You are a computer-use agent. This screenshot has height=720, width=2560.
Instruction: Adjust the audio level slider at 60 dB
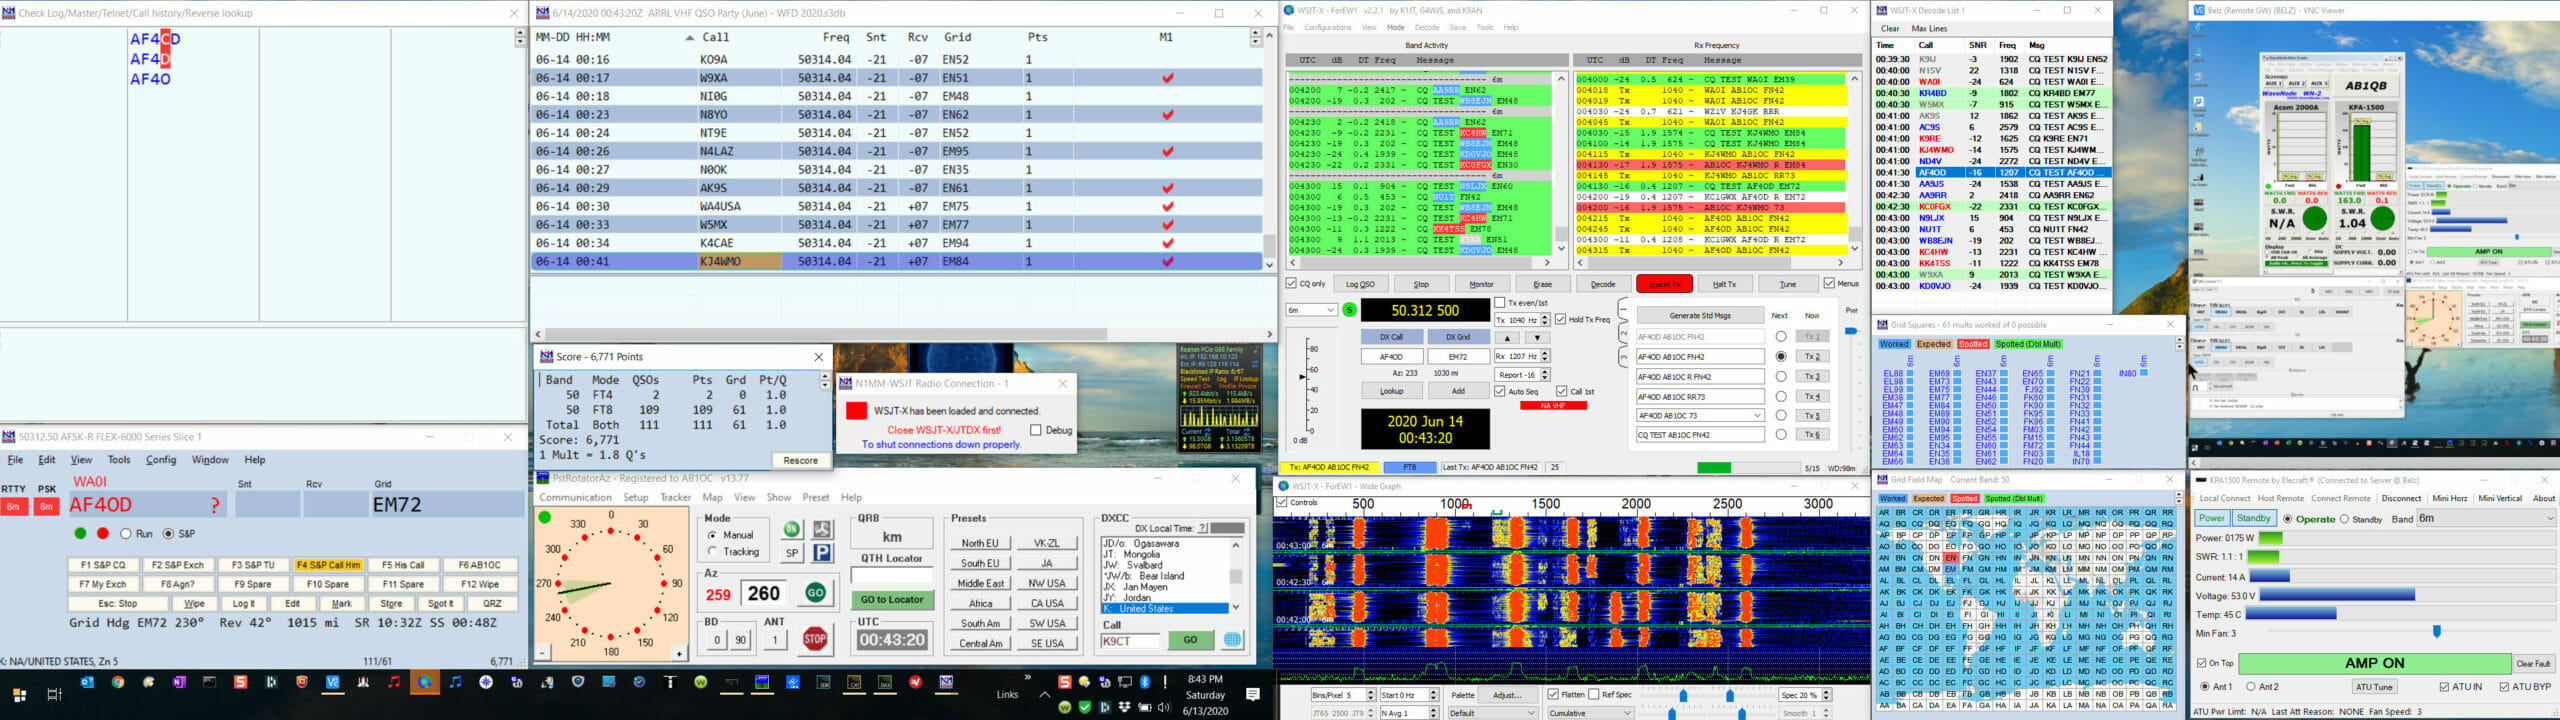(1301, 377)
